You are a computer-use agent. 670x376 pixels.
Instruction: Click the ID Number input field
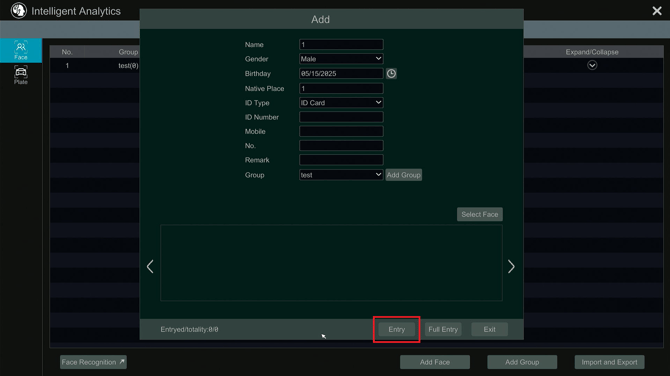(x=341, y=117)
